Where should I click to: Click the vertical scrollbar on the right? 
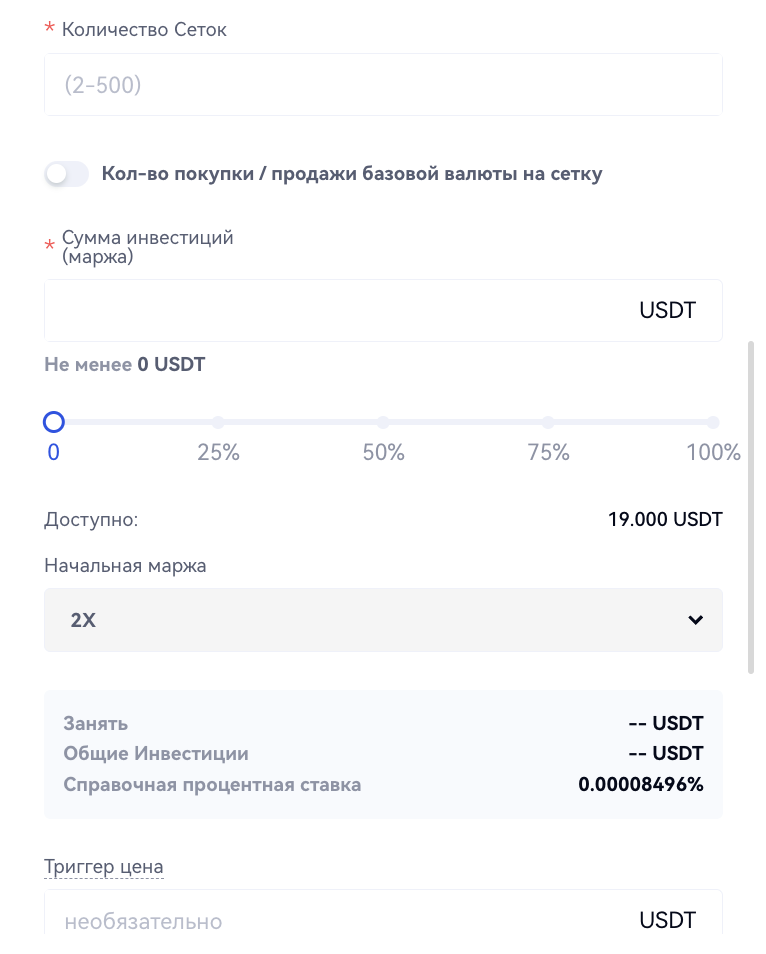click(752, 508)
